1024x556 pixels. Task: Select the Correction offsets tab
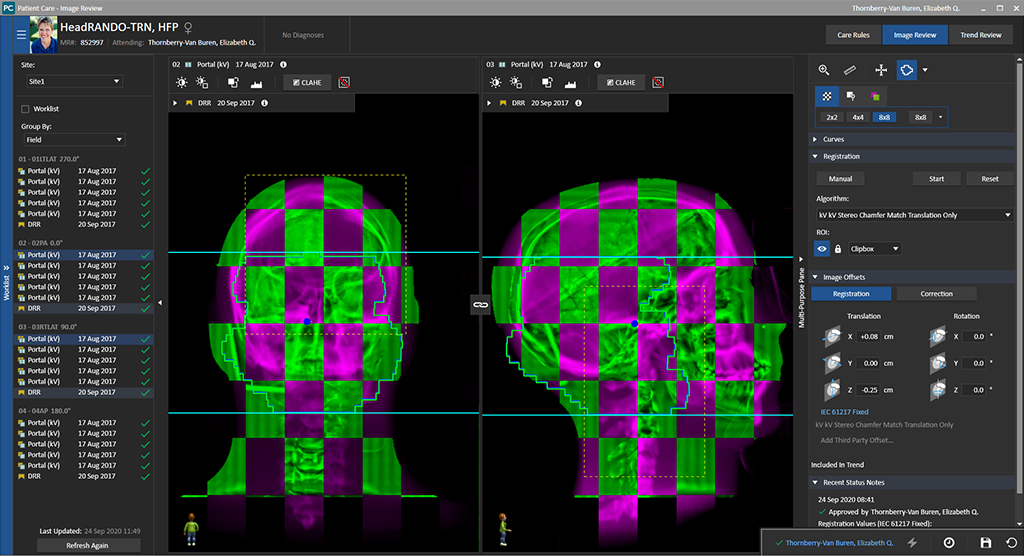click(x=936, y=294)
